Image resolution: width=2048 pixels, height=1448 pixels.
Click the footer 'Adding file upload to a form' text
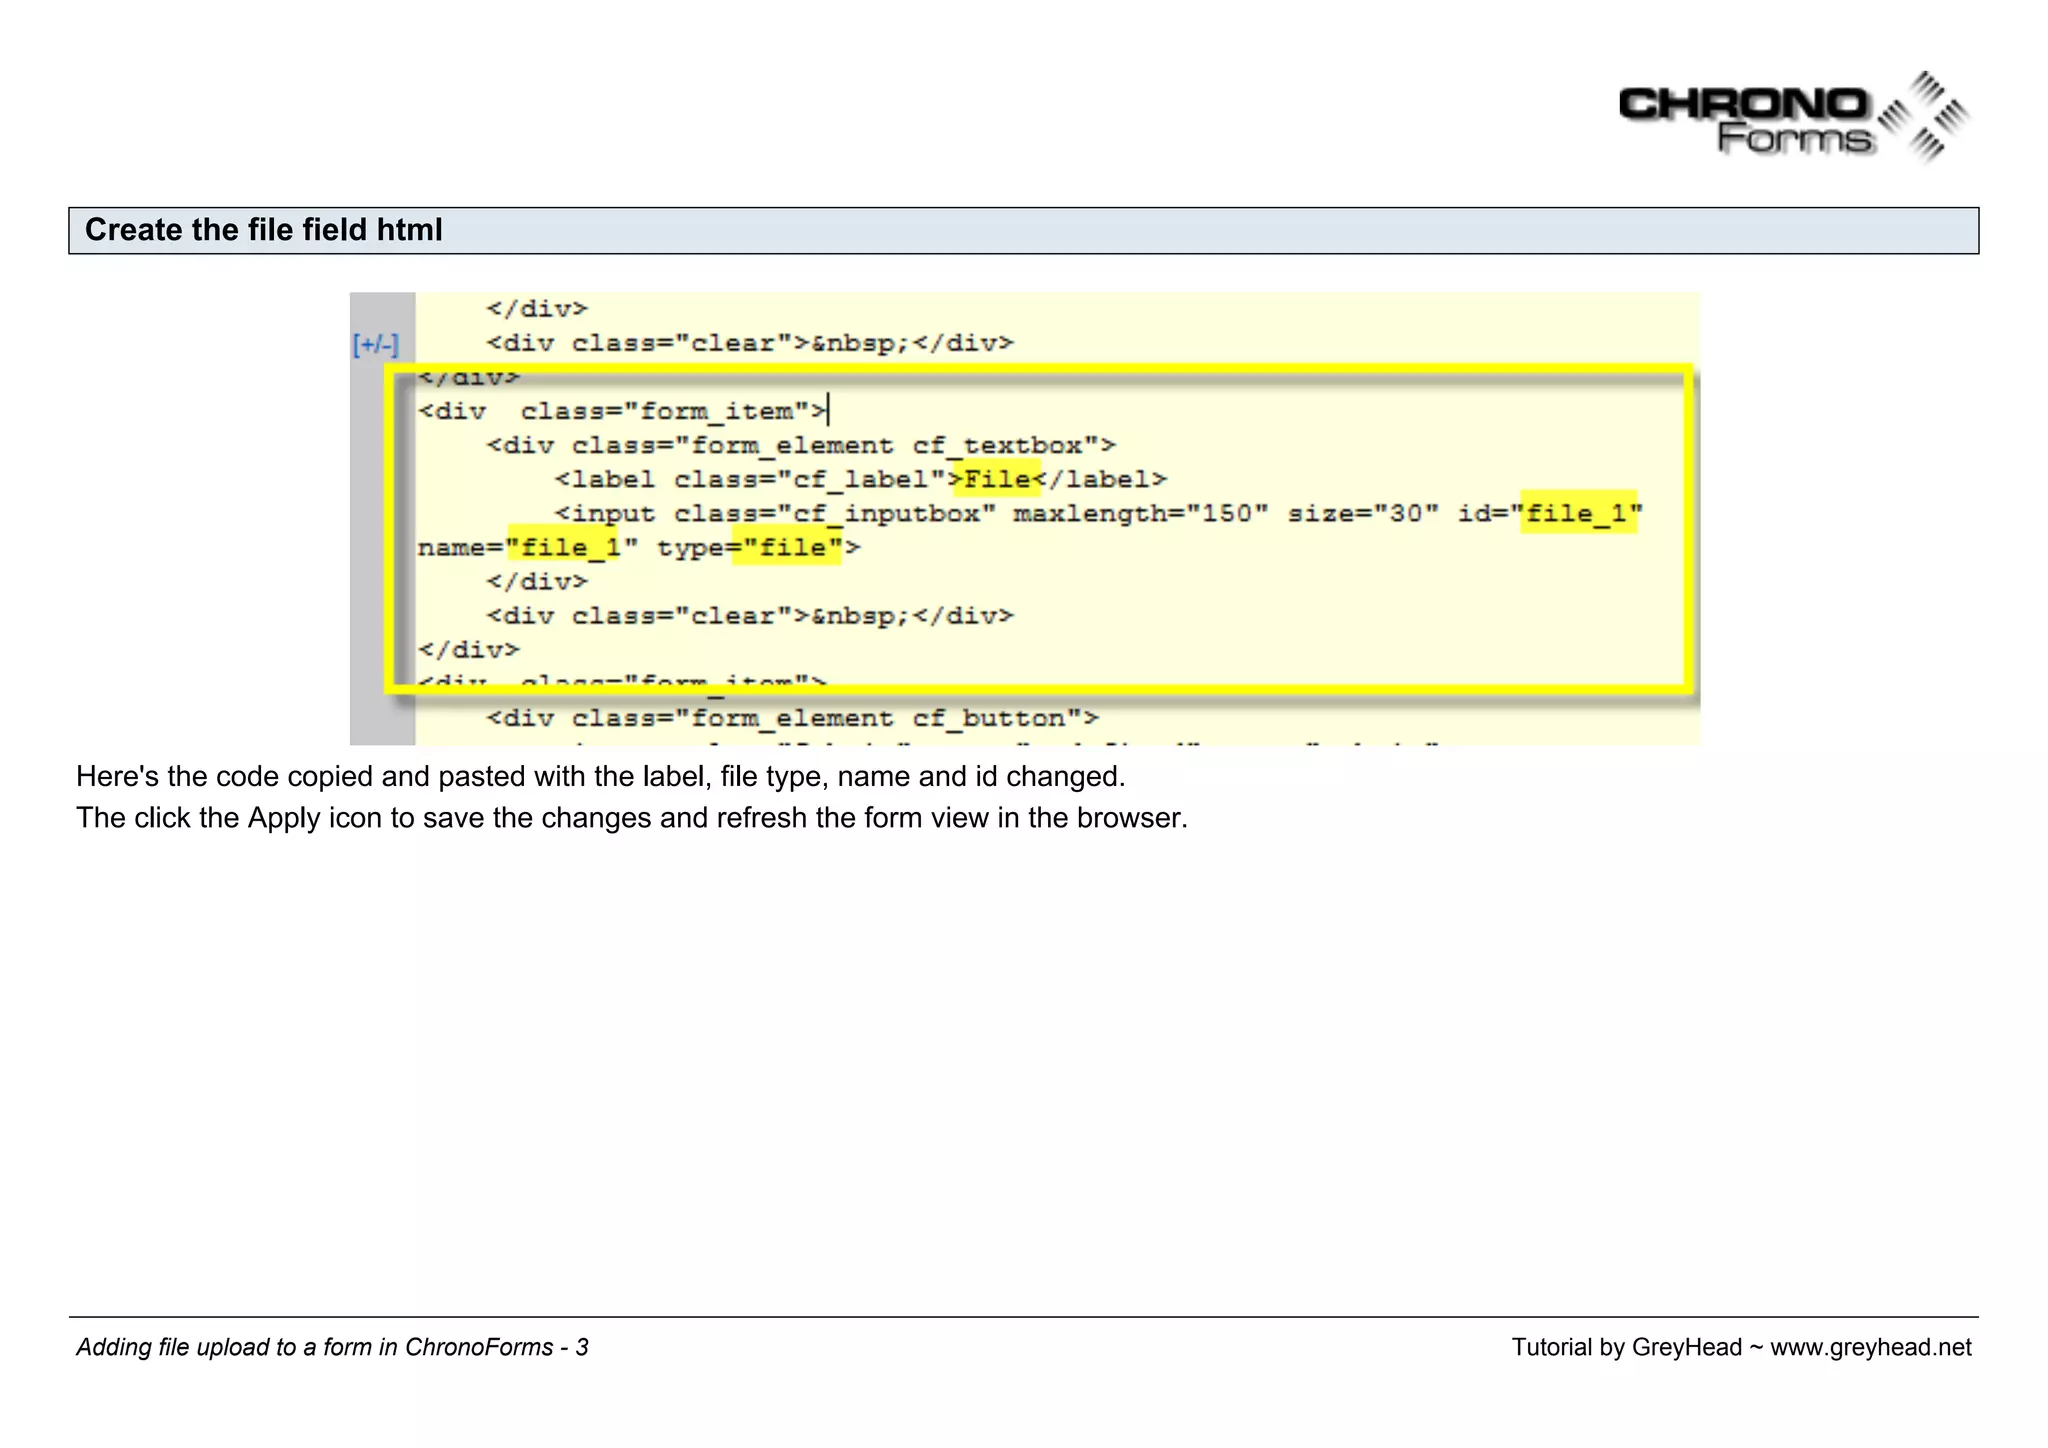(332, 1348)
